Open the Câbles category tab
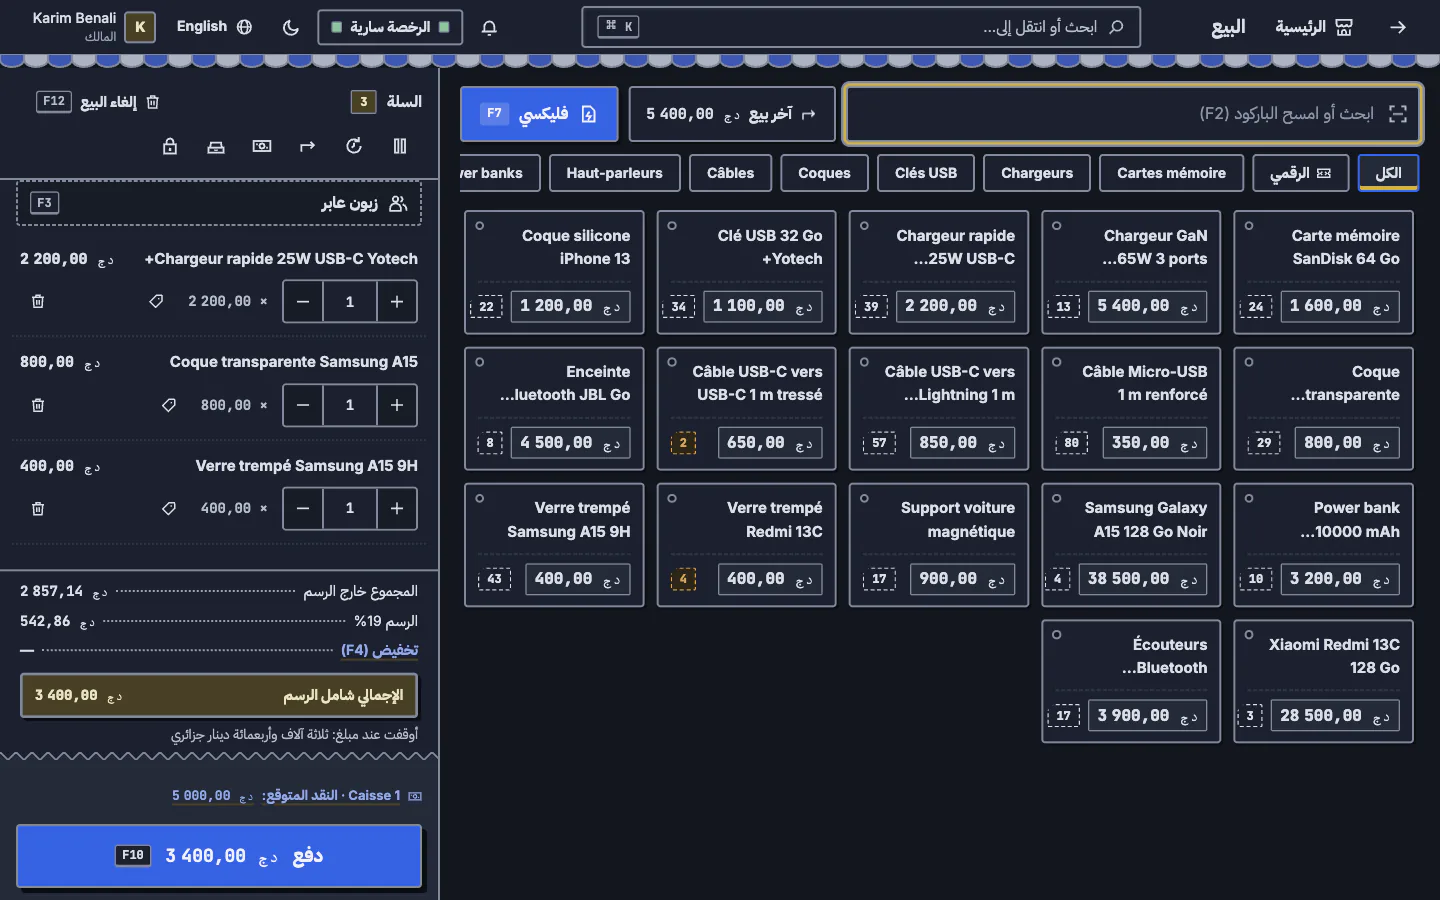This screenshot has width=1440, height=900. [731, 173]
